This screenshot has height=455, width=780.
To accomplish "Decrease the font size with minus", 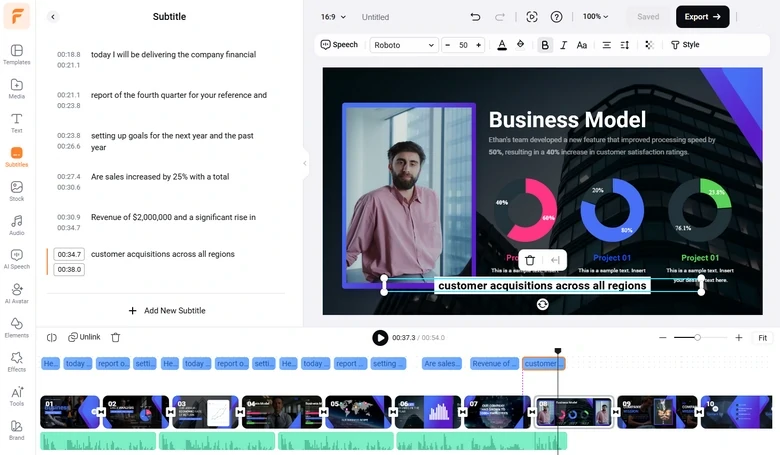I will click(x=447, y=45).
